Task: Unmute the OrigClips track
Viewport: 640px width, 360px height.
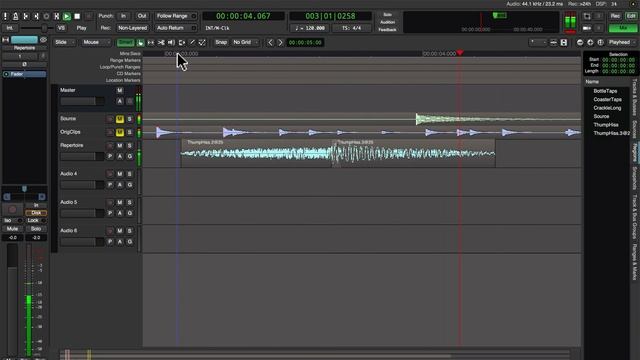Action: (x=120, y=132)
